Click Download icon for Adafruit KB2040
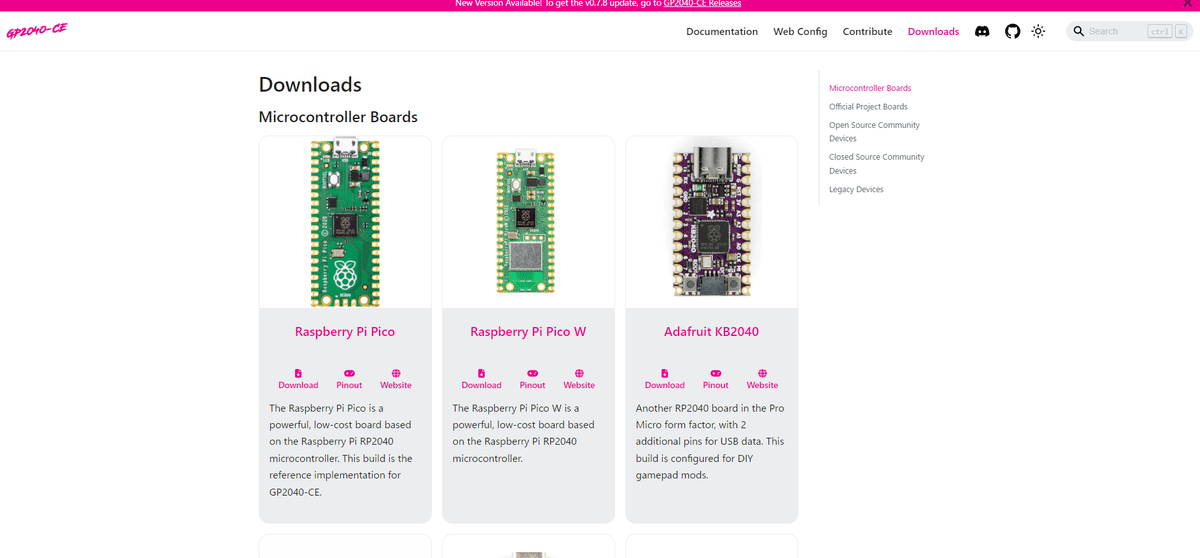The width and height of the screenshot is (1200, 558). (664, 373)
